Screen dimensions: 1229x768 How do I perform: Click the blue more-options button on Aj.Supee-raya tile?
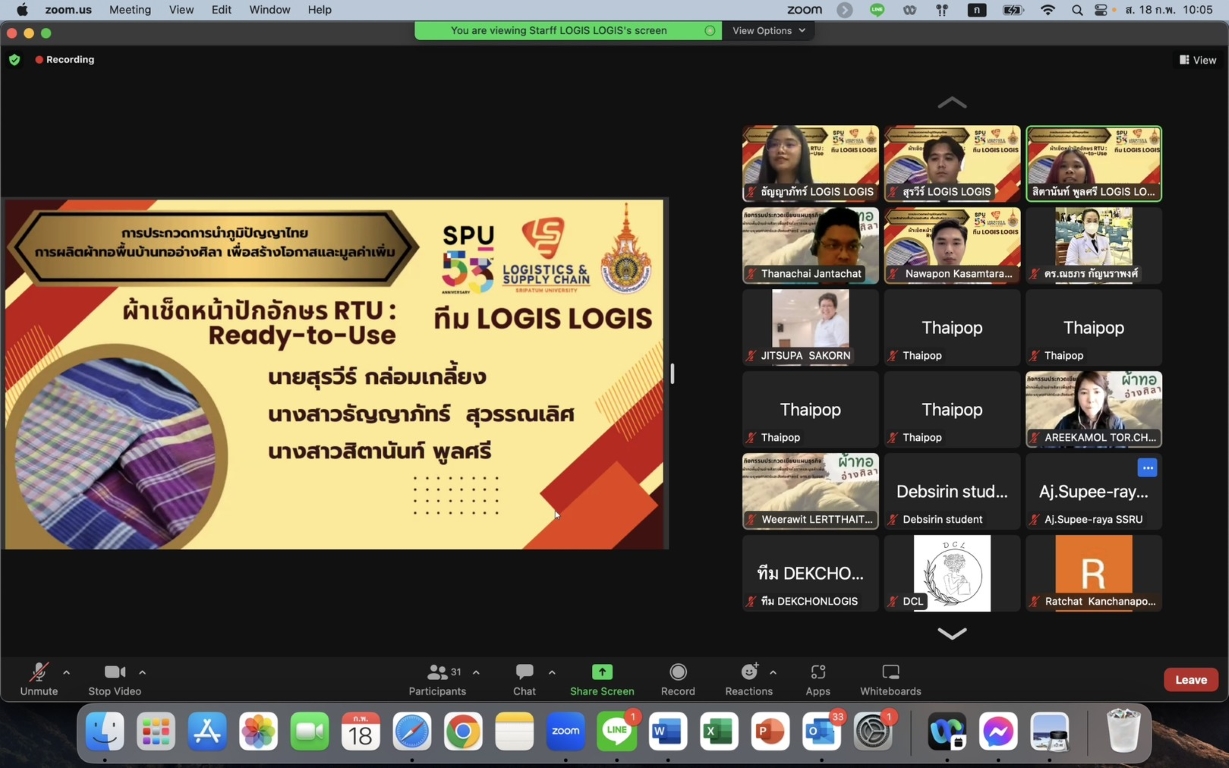[1147, 467]
